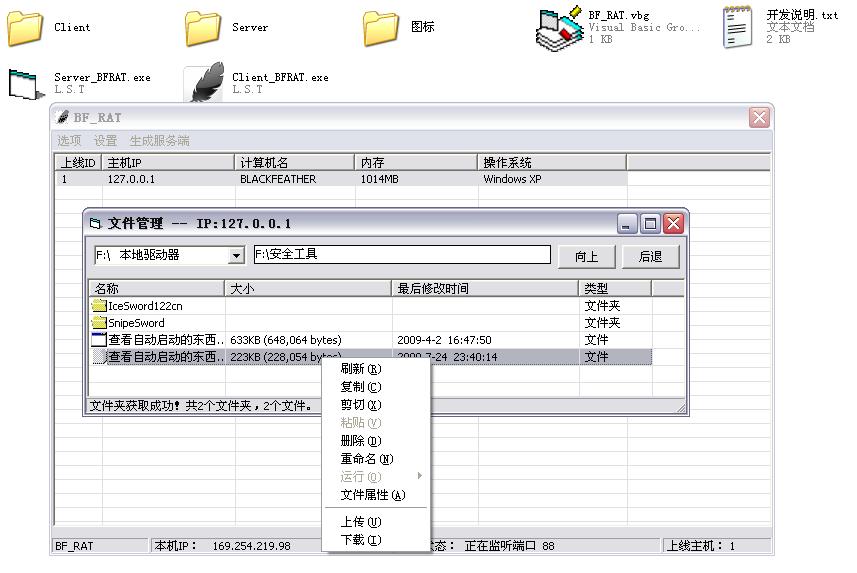Click the SnipeSword folder icon
Image resolution: width=857 pixels, height=573 pixels.
click(x=99, y=323)
